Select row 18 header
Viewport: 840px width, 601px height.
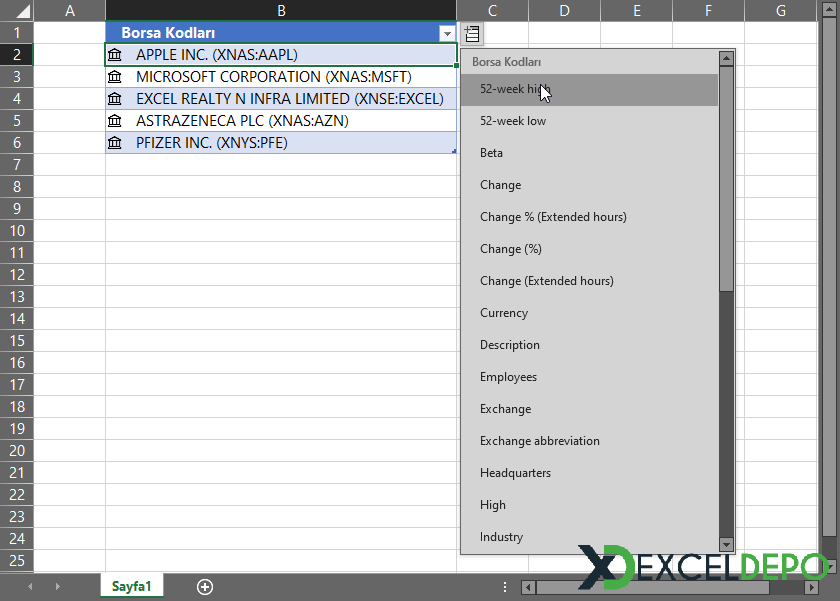click(17, 407)
